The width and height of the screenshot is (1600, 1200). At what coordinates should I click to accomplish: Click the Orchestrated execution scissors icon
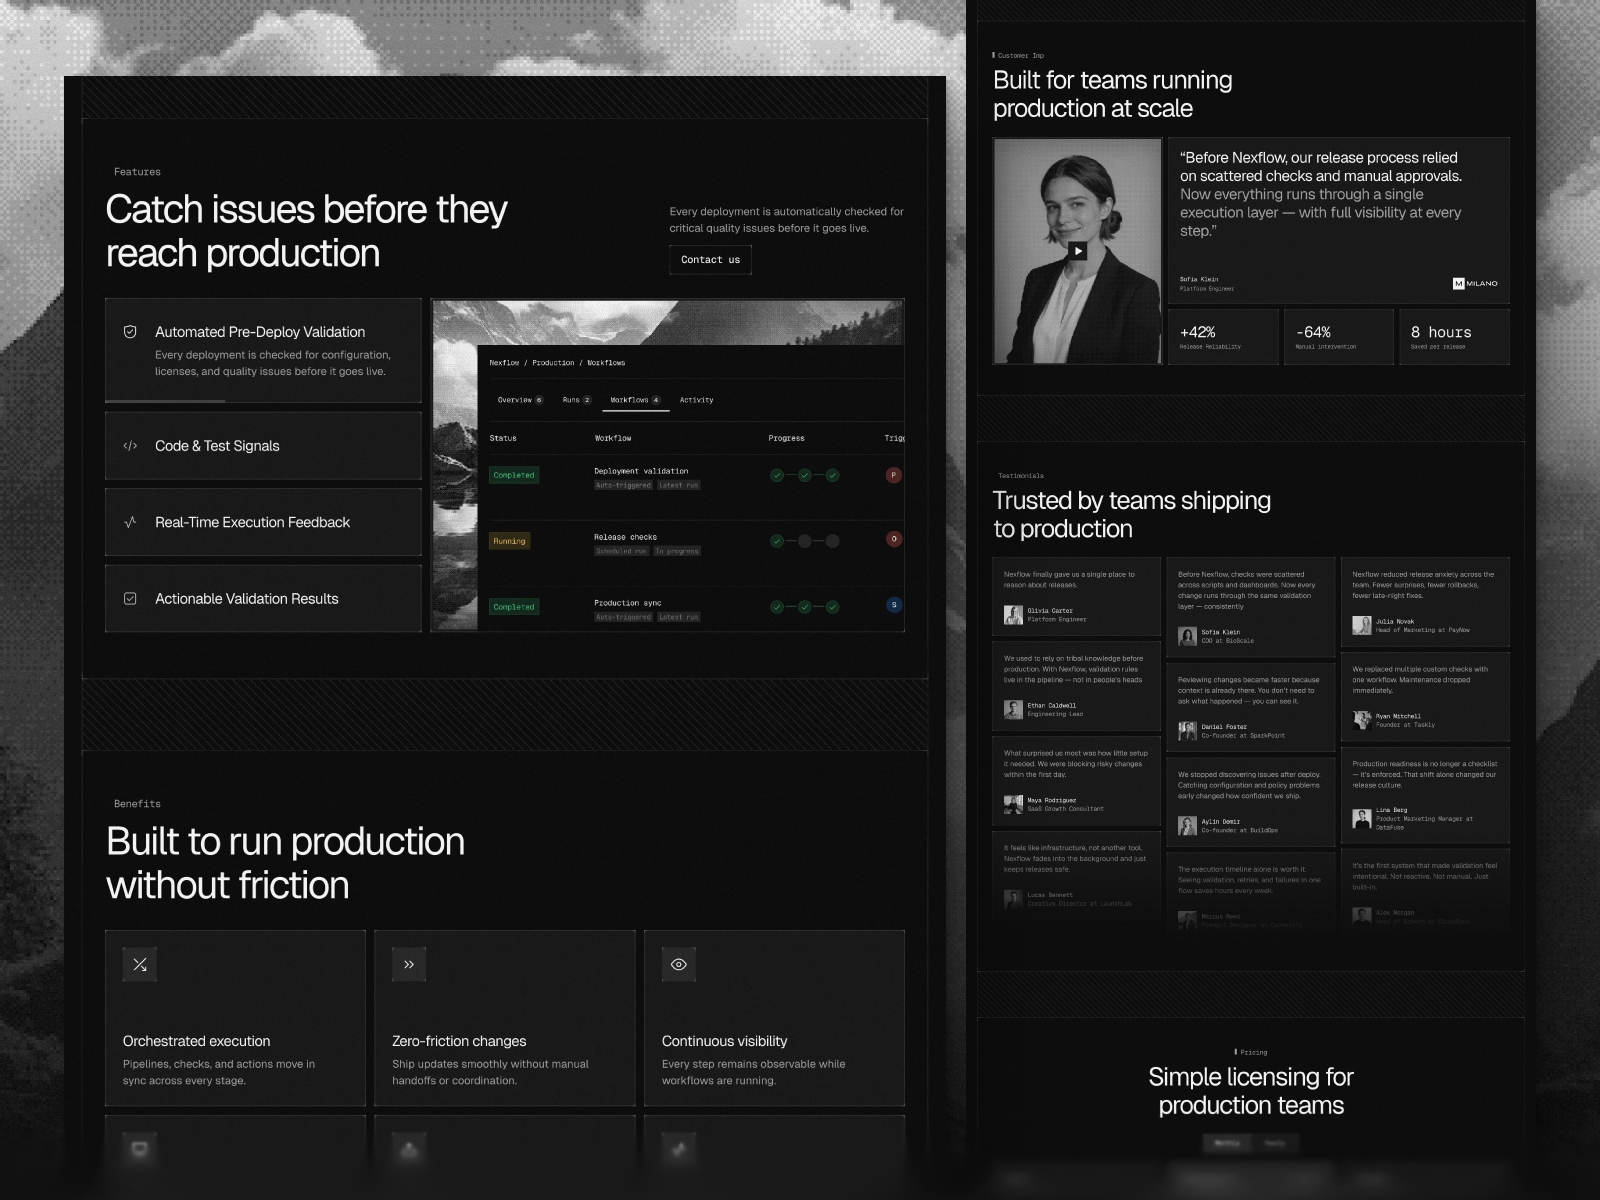tap(140, 963)
